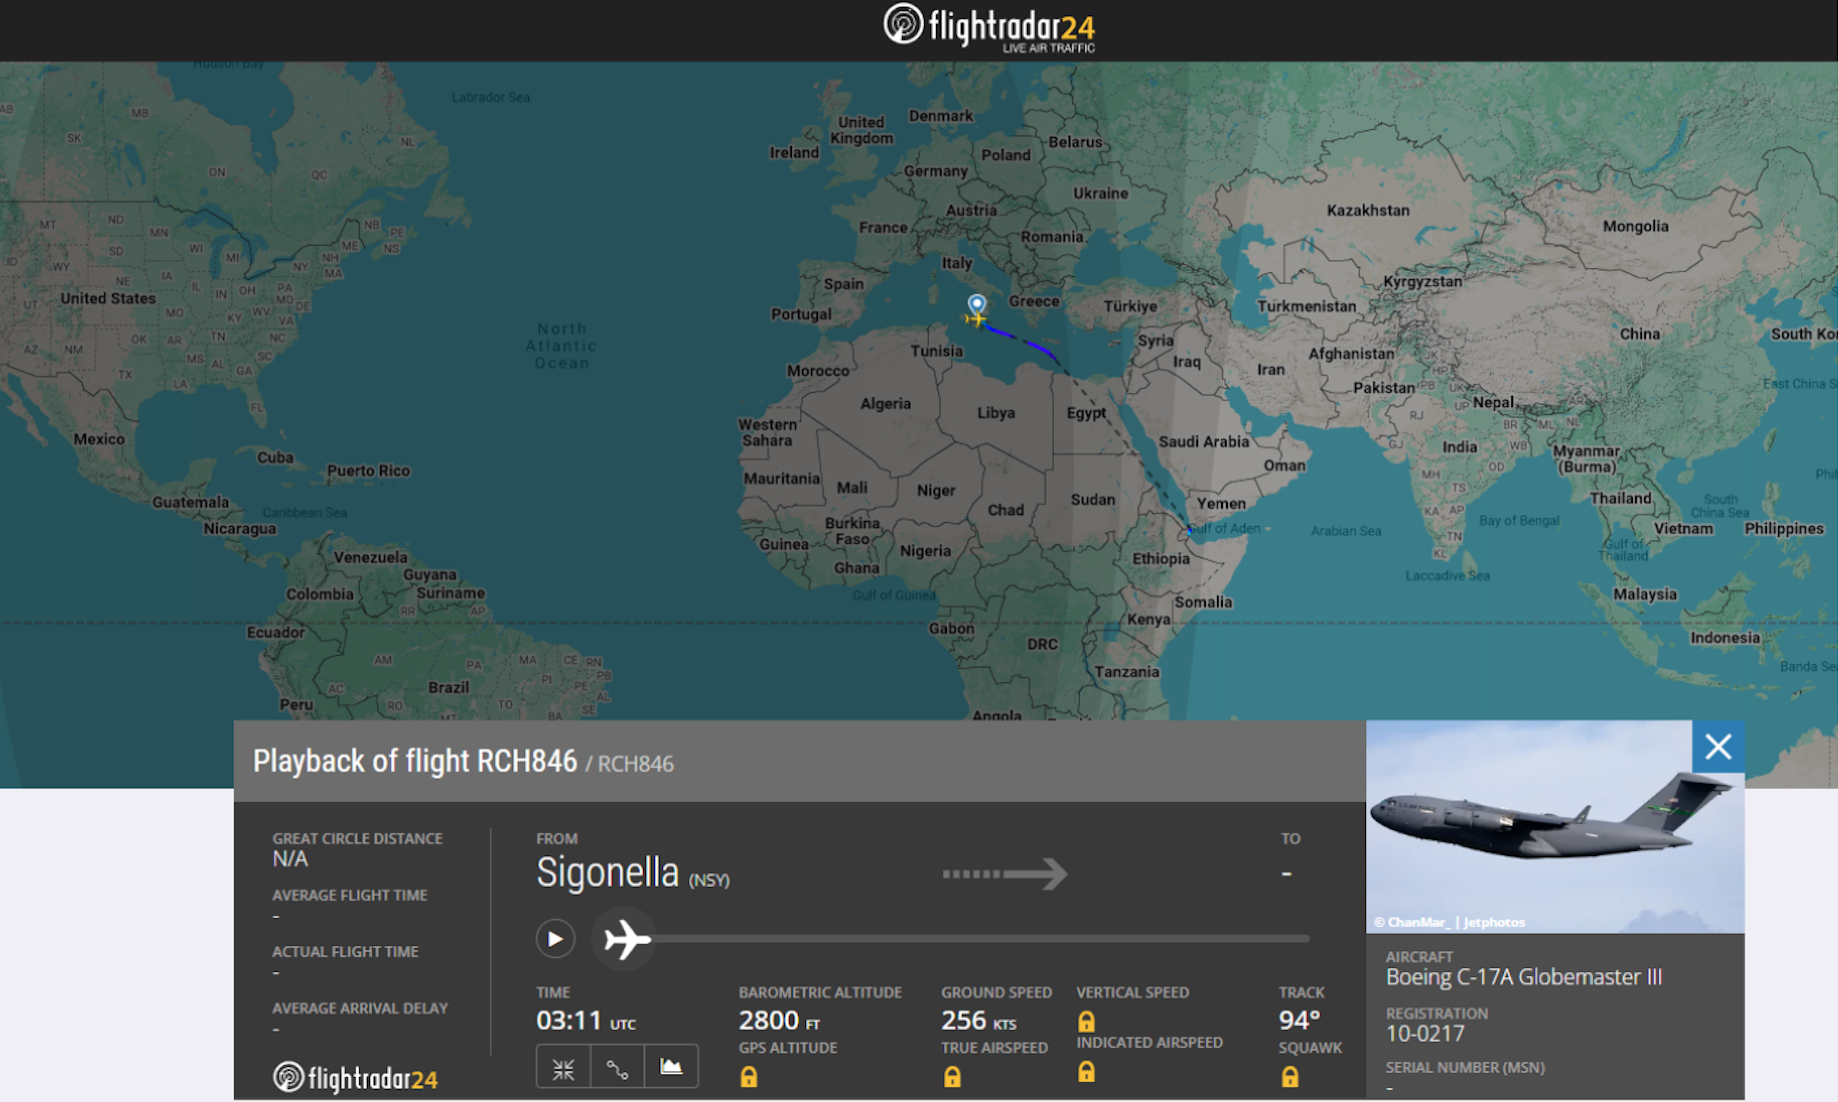Screen dimensions: 1838x1102
Task: Click the Flightradar24 logo in header
Action: [x=989, y=26]
